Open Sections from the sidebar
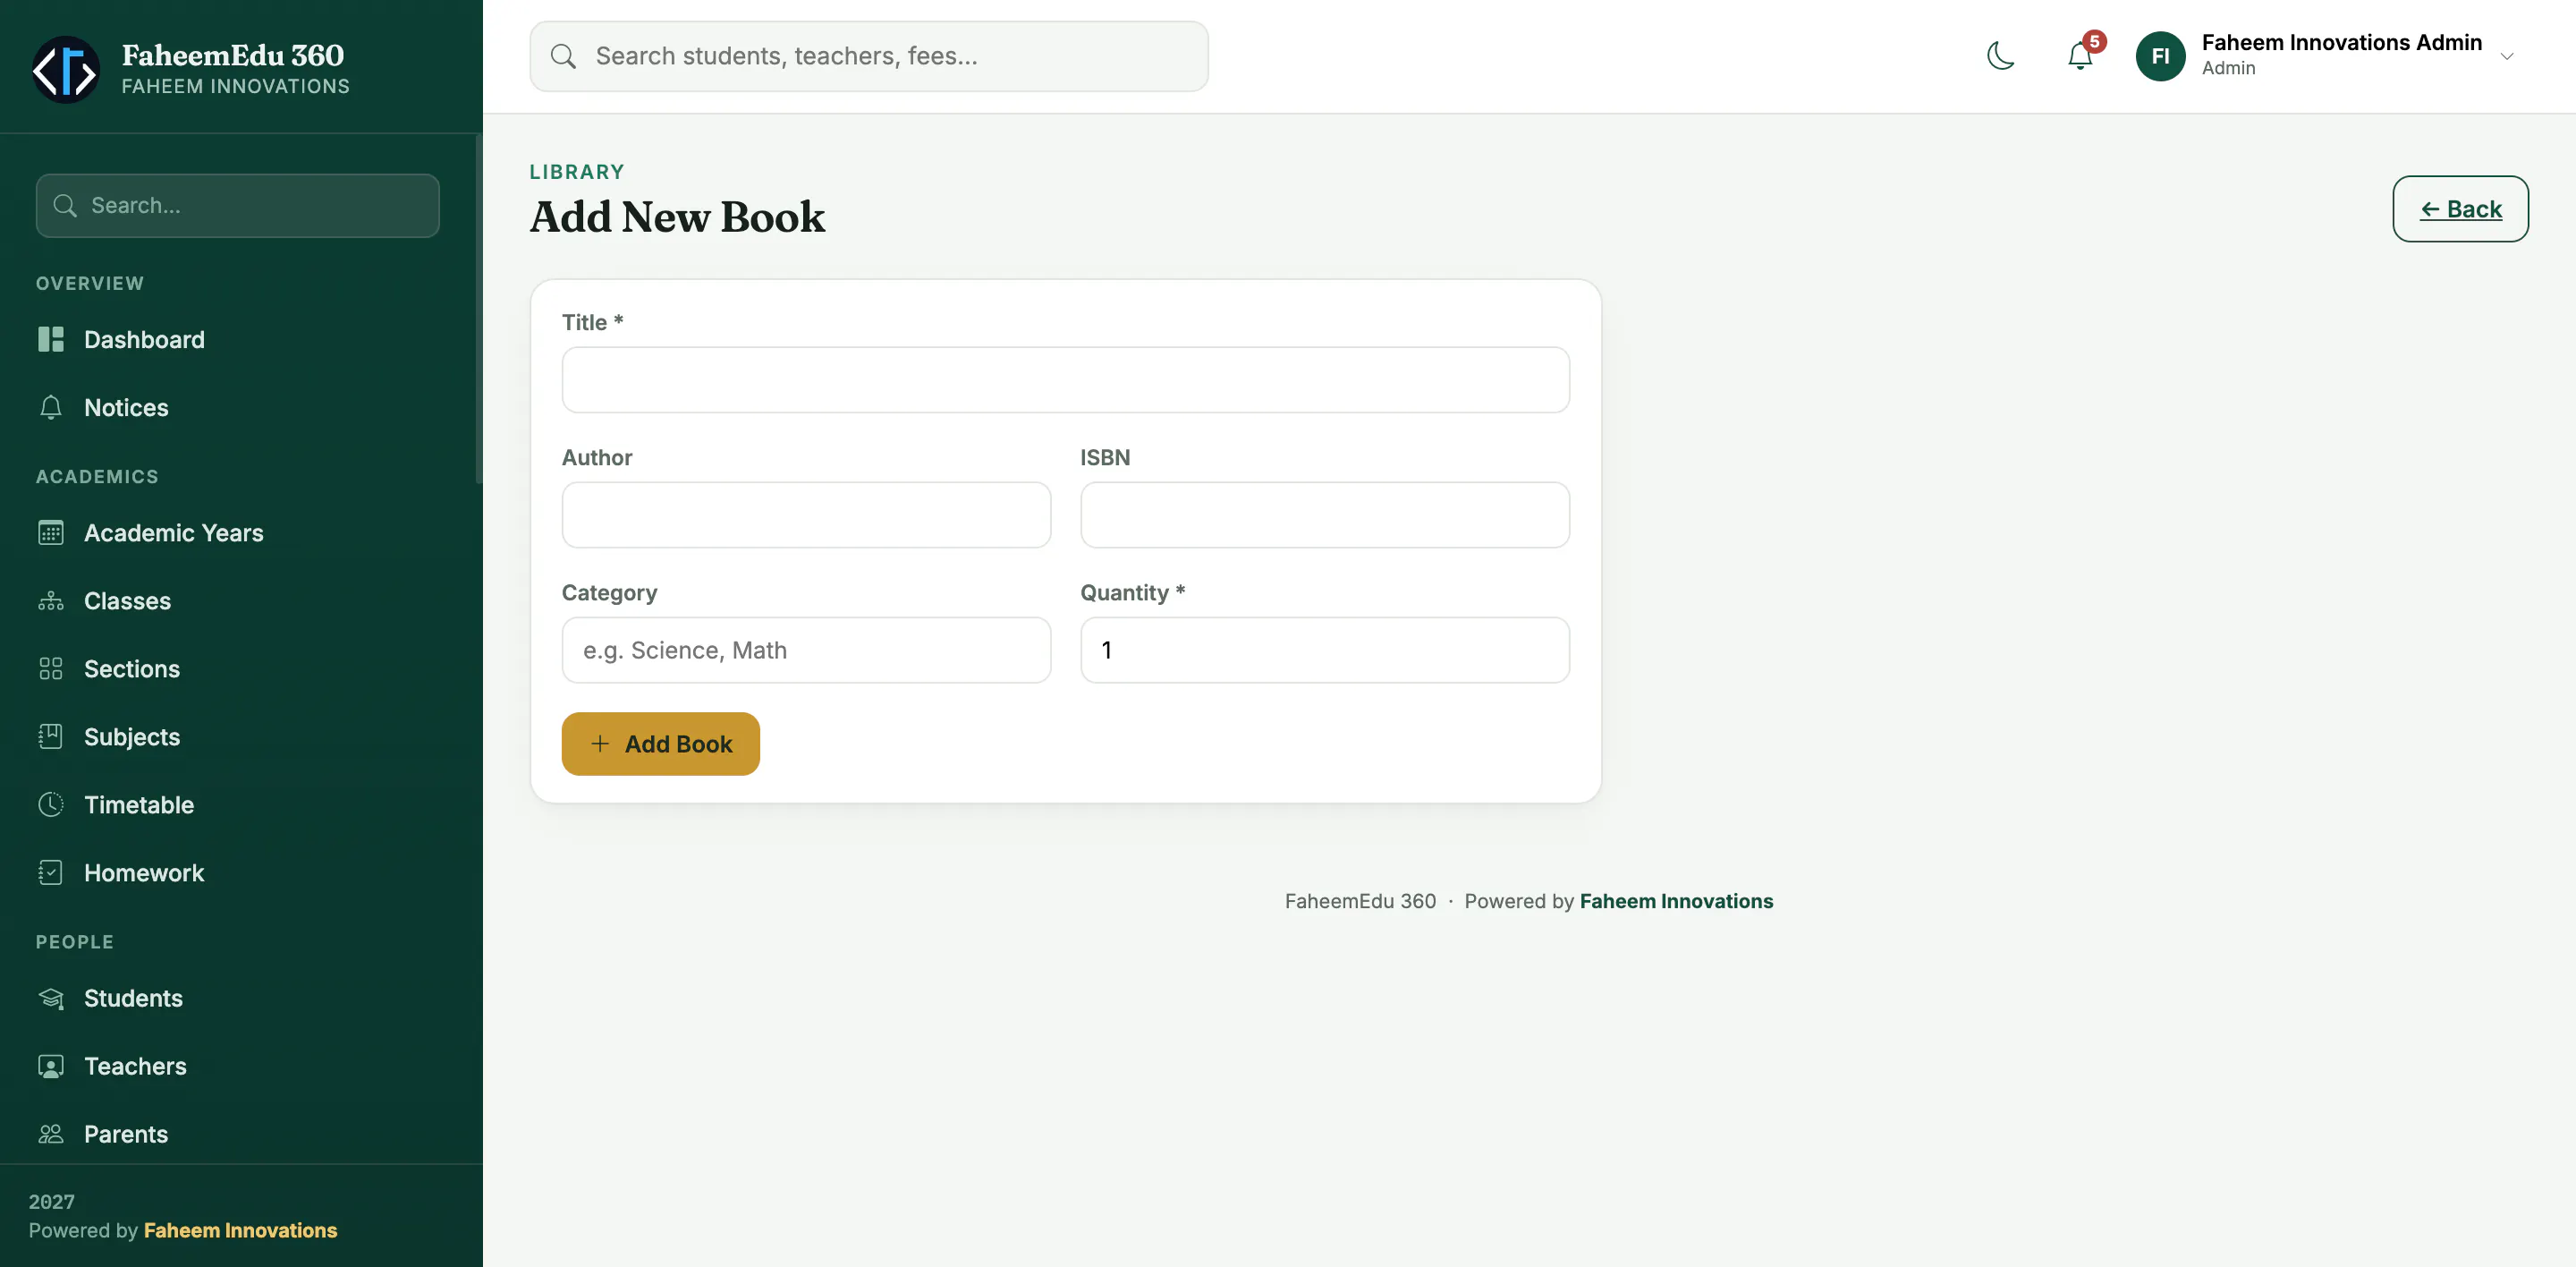 pos(238,669)
